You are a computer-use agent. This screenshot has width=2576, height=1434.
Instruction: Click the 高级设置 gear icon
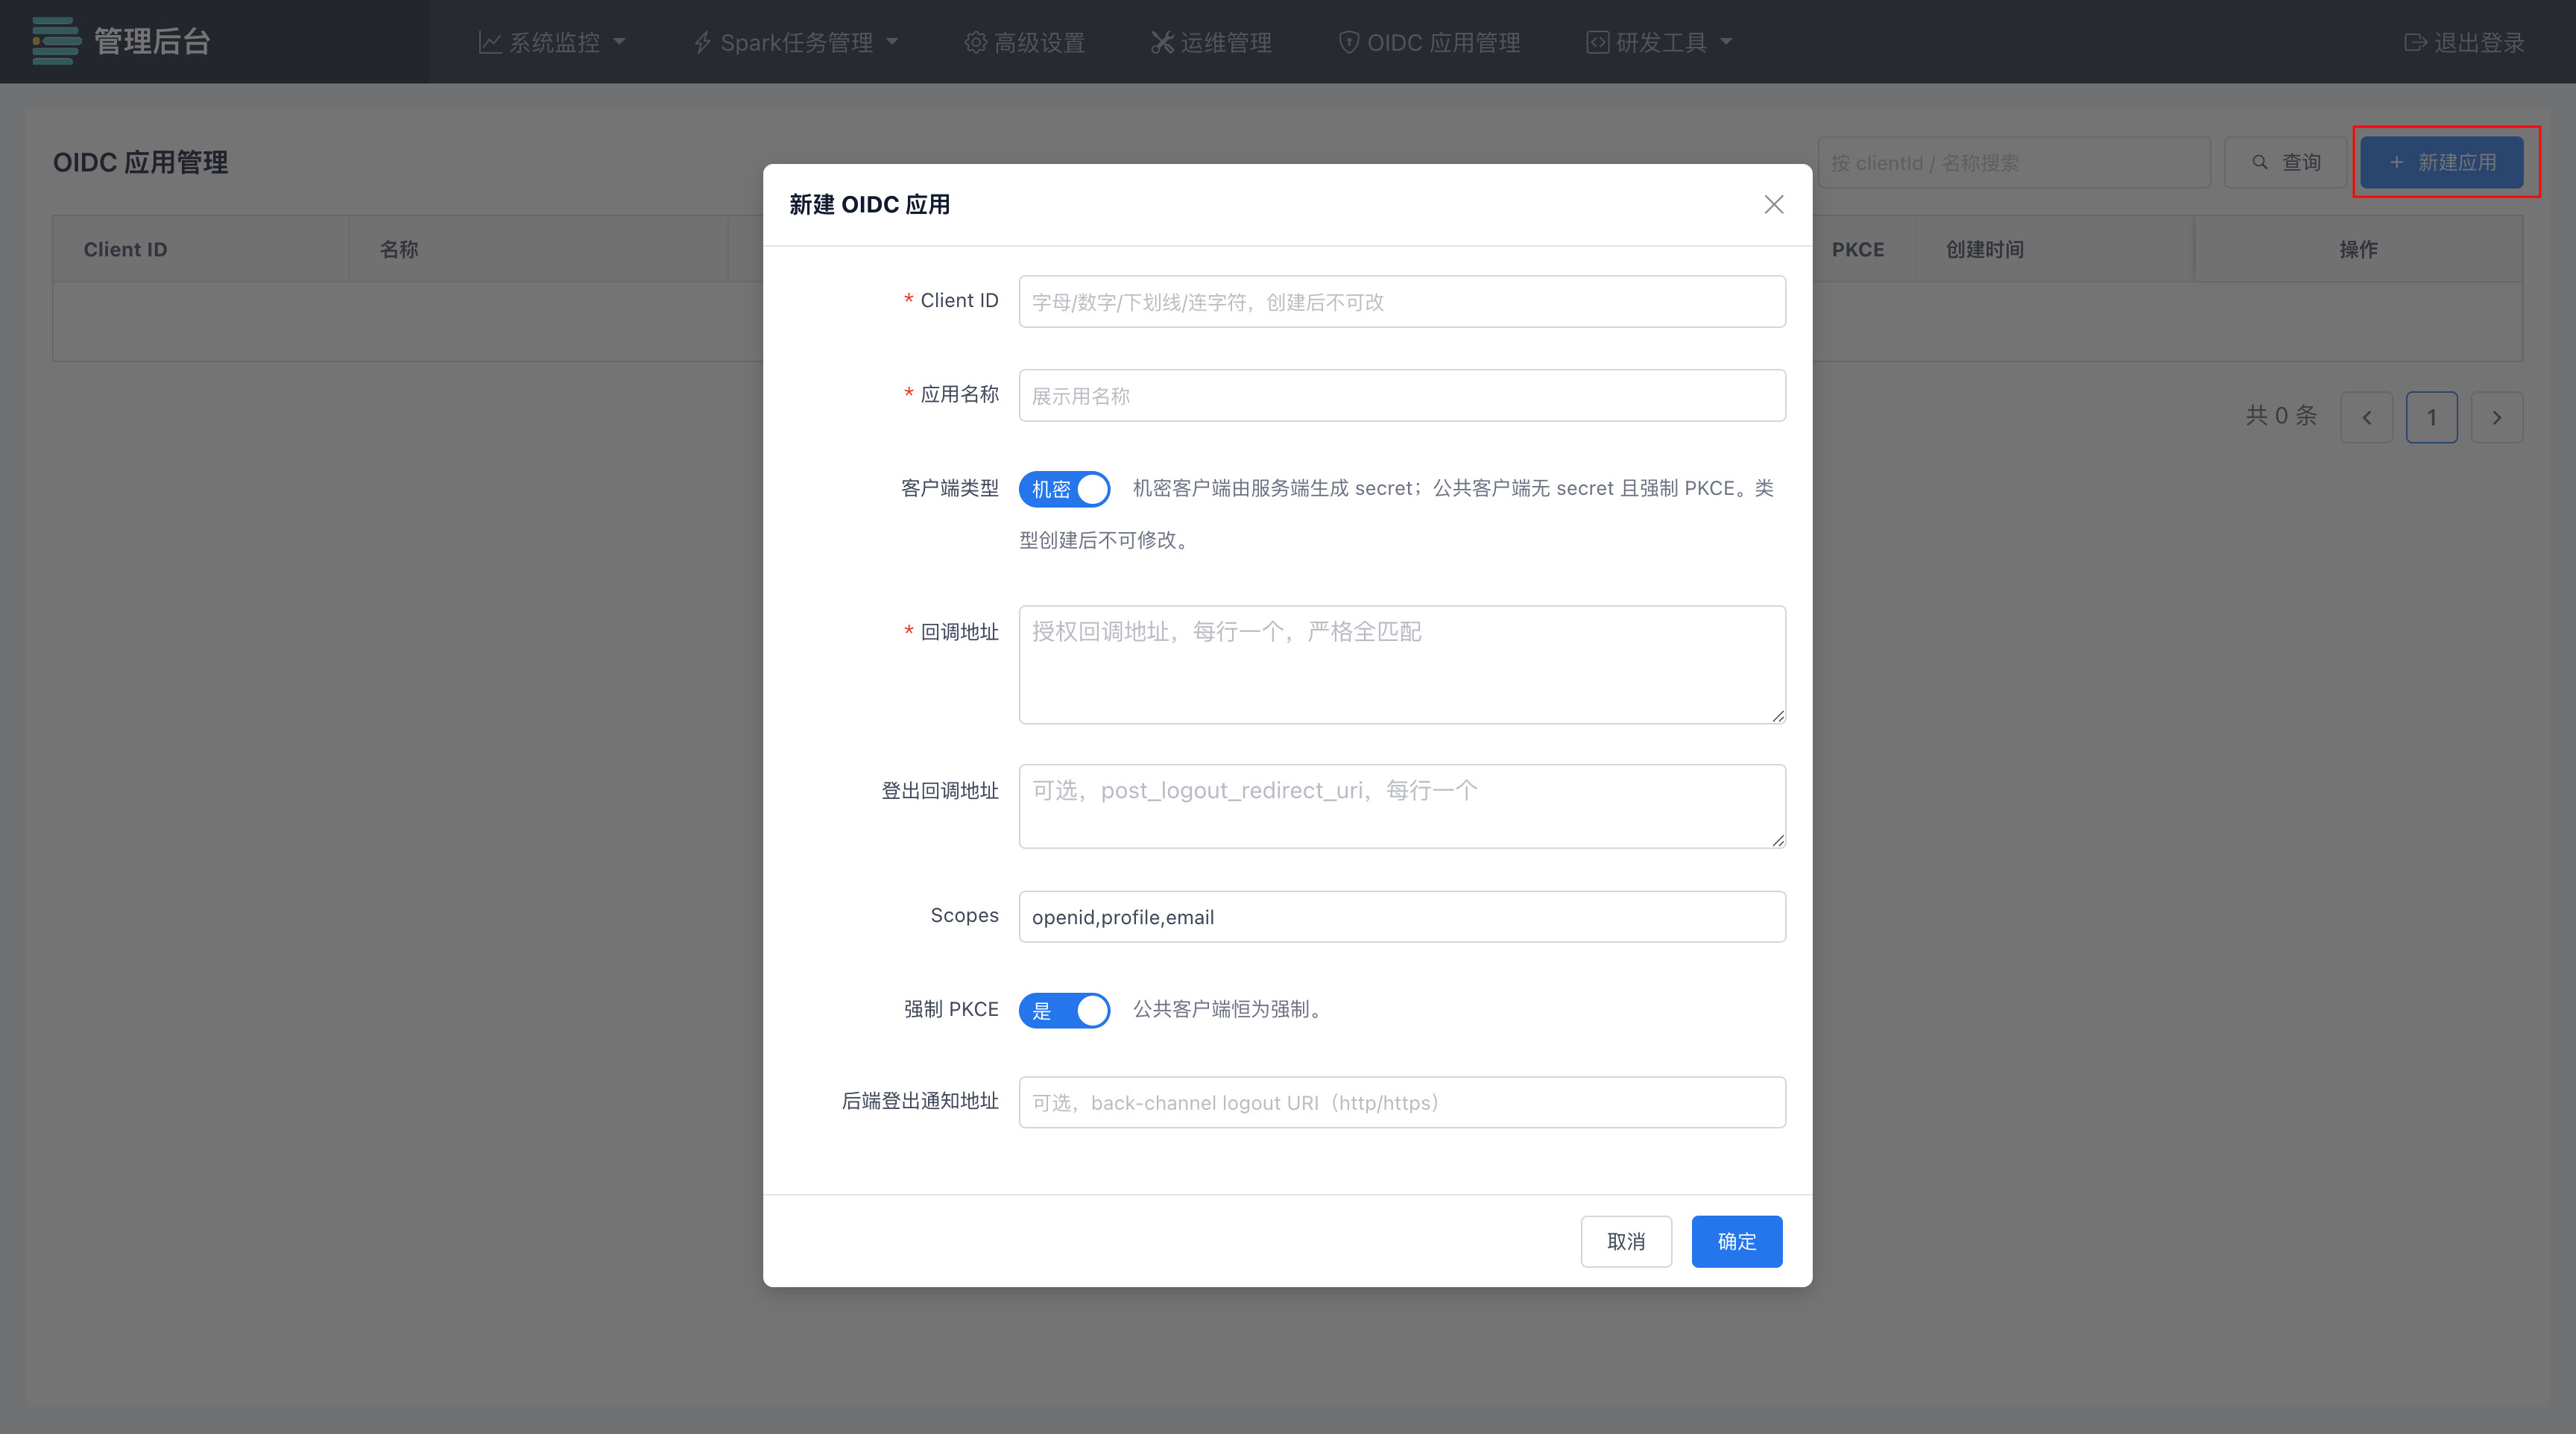[x=975, y=42]
